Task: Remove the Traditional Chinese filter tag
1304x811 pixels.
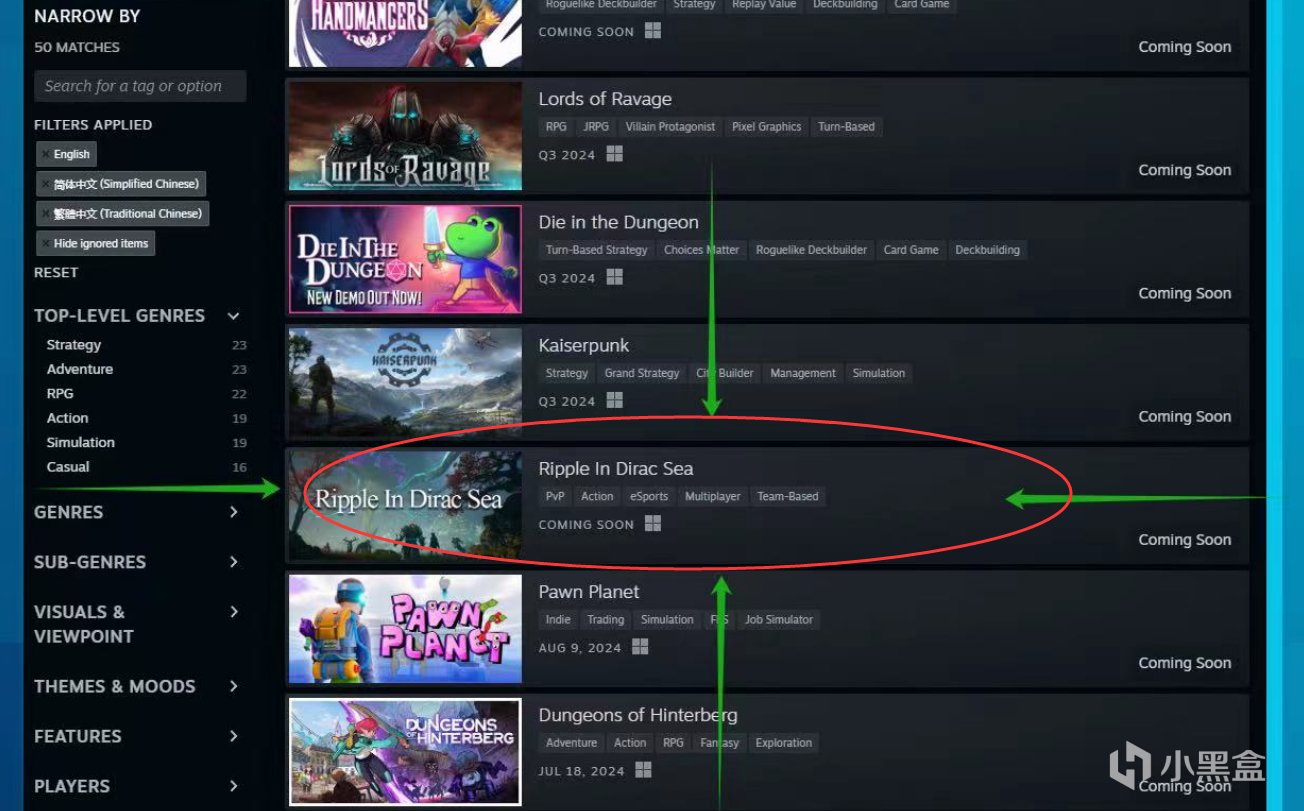Action: tap(45, 214)
